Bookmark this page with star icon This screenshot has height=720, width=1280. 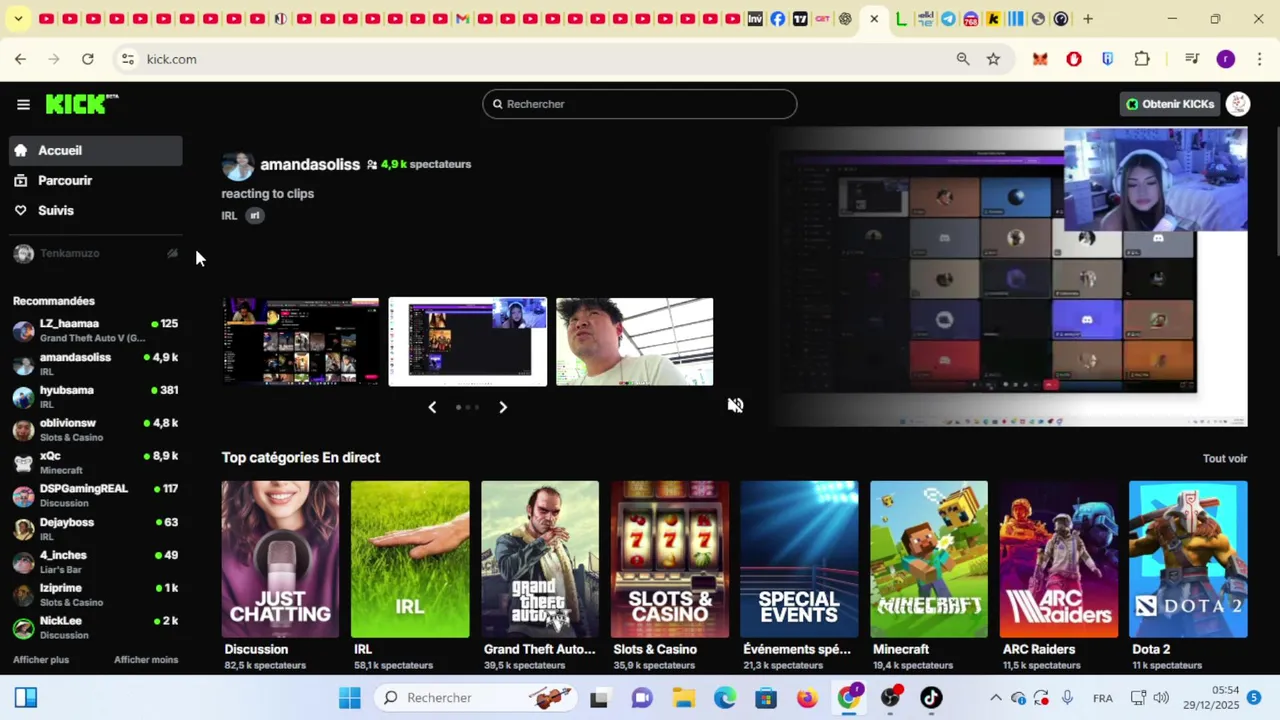993,59
